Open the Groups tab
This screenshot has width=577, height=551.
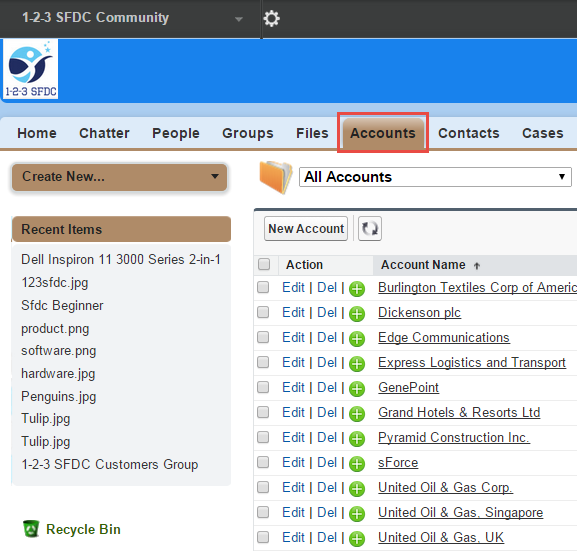click(x=248, y=133)
